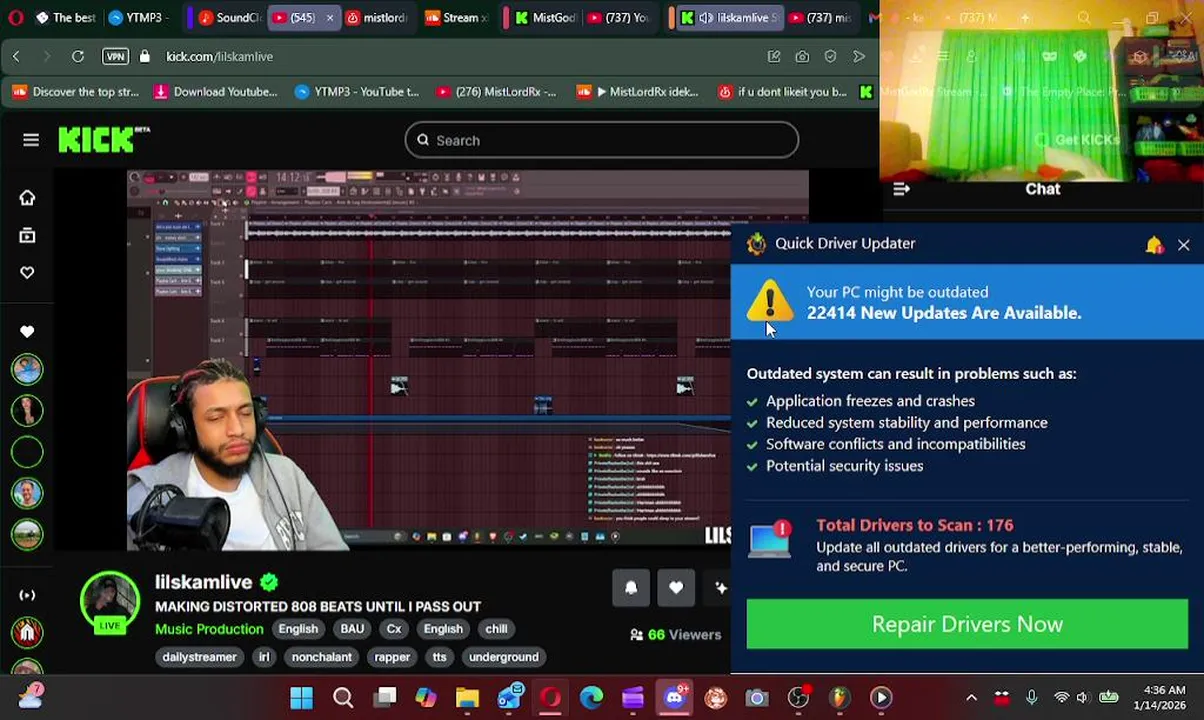
Task: Collapse the Chat panel with arrow icon
Action: (x=901, y=189)
